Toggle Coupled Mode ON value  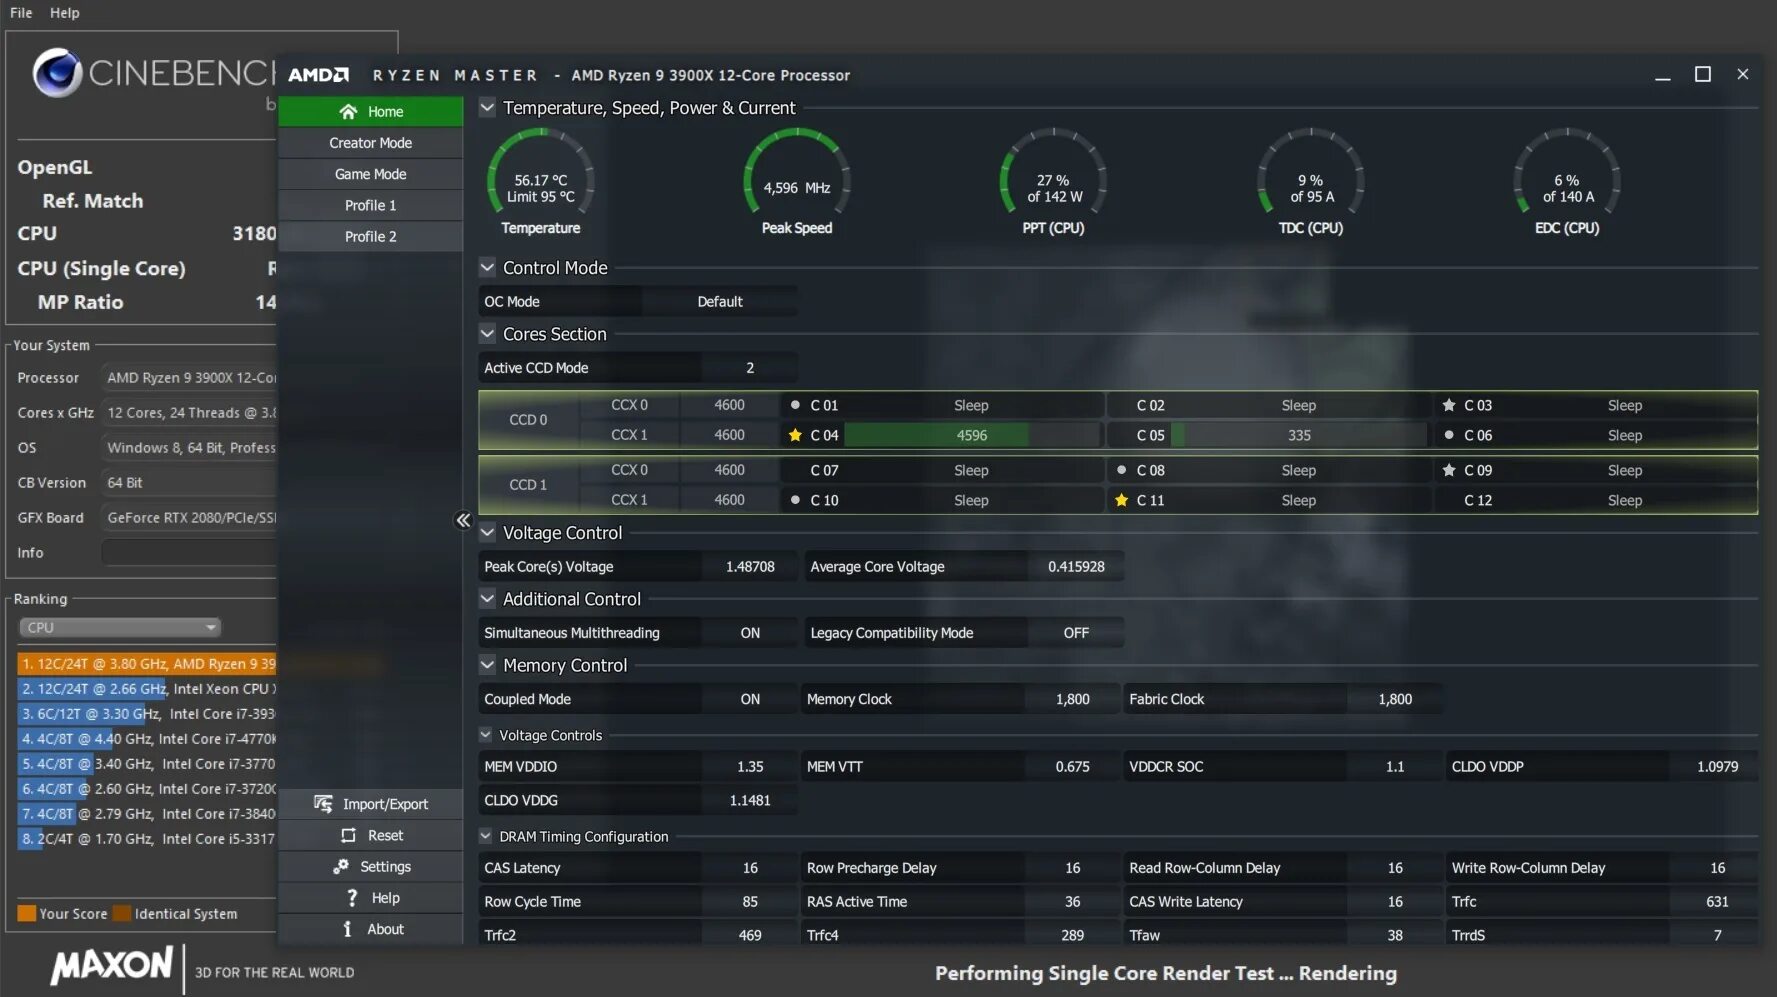click(750, 699)
